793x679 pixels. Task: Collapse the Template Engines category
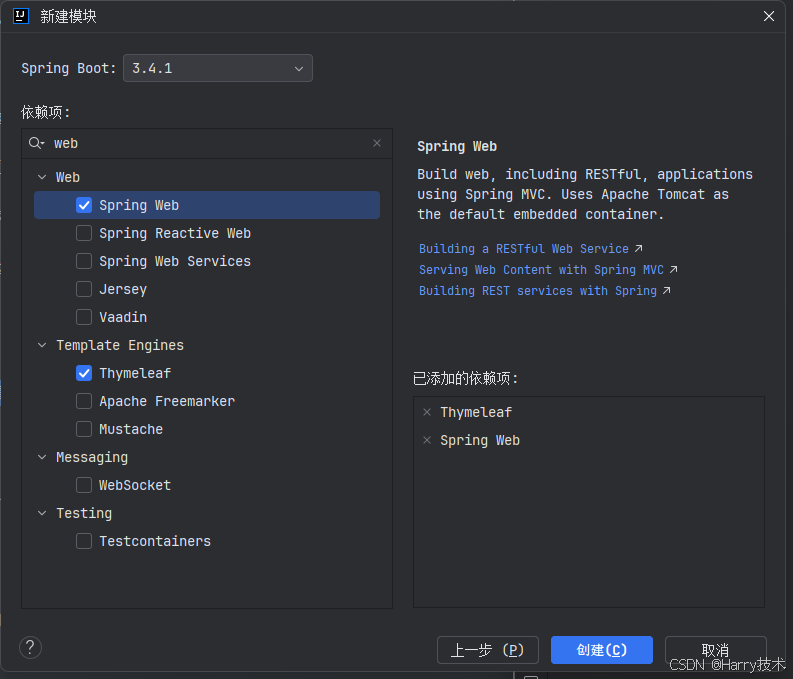click(42, 345)
